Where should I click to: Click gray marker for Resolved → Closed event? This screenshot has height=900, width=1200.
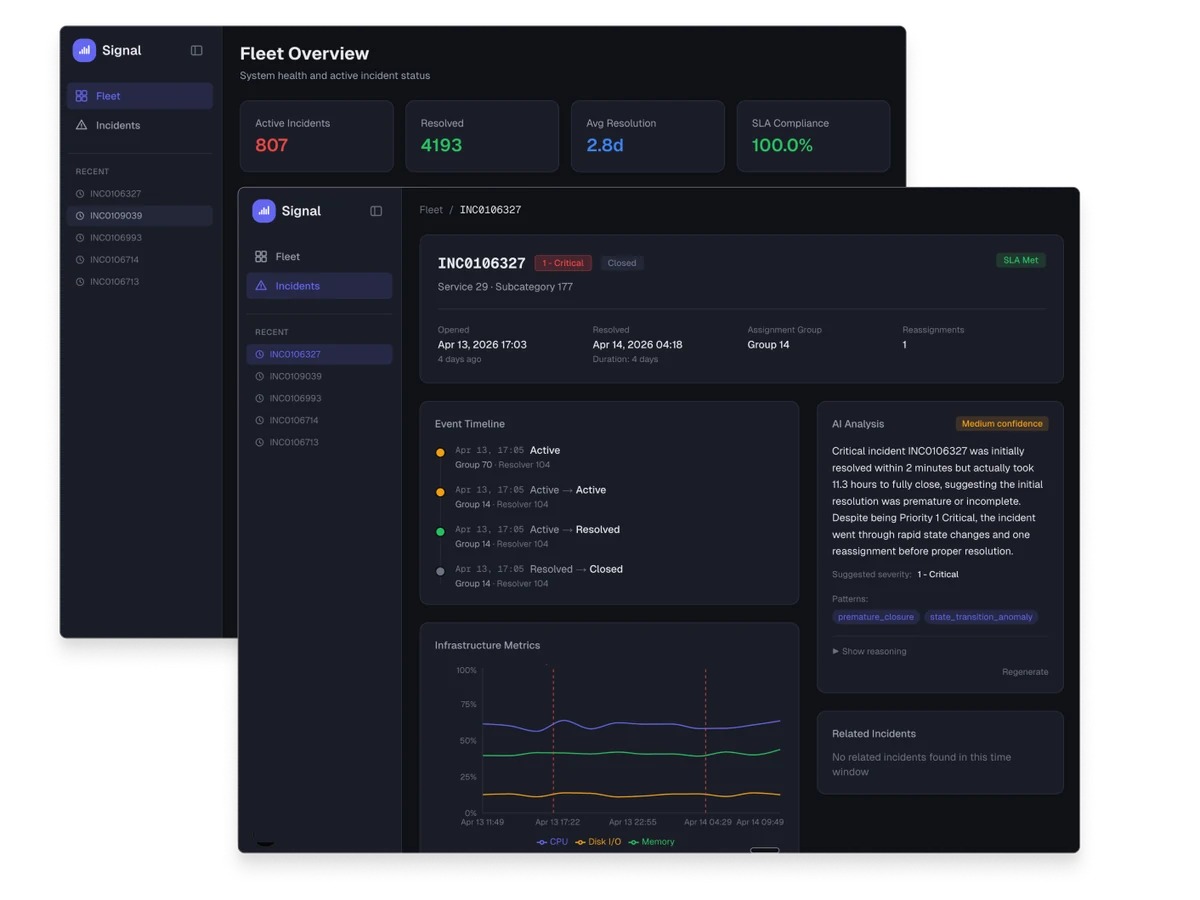click(440, 572)
